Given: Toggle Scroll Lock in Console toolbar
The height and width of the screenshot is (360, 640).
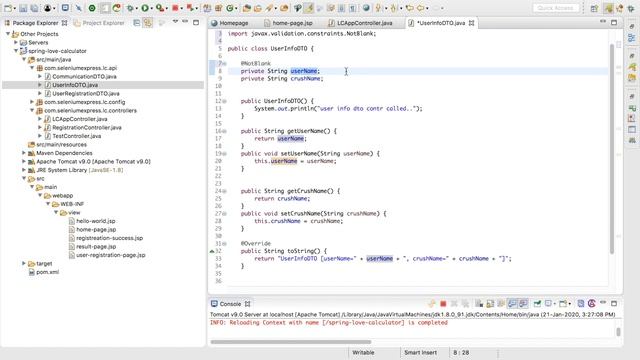Looking at the screenshot, I should click(x=490, y=304).
